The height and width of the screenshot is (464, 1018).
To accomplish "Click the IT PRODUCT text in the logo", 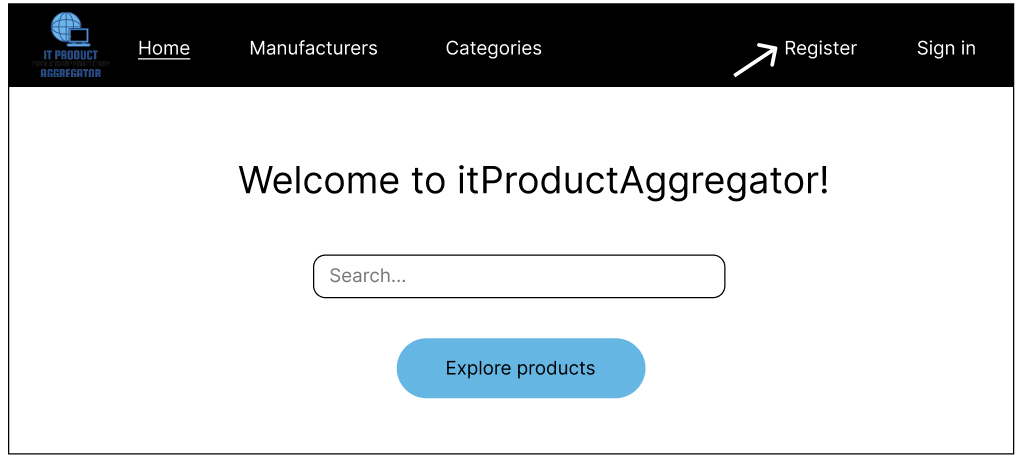I will tap(70, 55).
